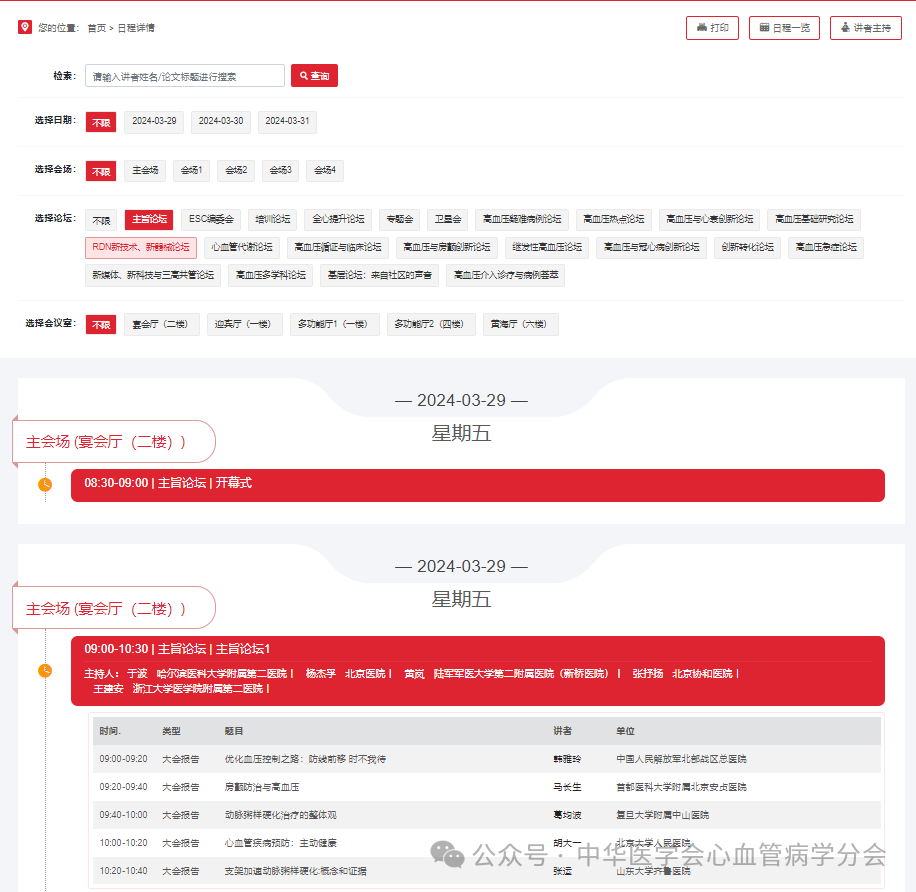Filter by date 2024-03-29
The width and height of the screenshot is (916, 892).
click(x=154, y=122)
